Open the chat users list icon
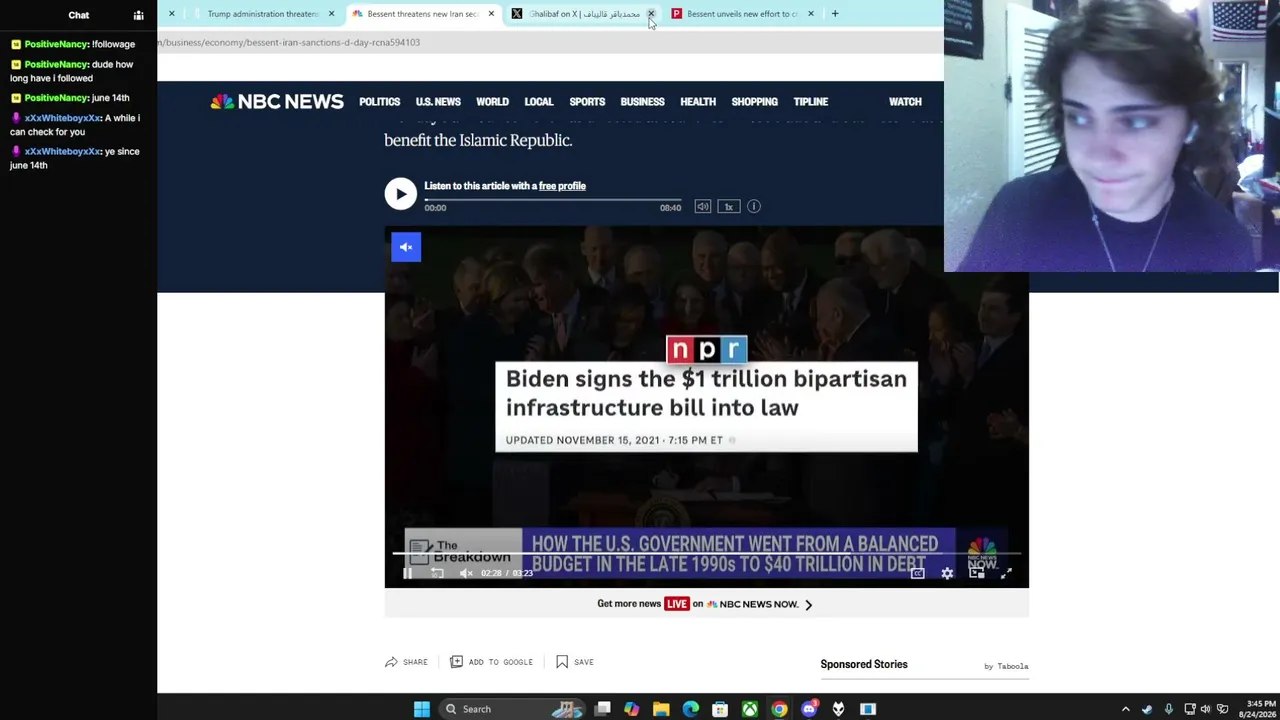This screenshot has width=1280, height=720. click(x=139, y=15)
